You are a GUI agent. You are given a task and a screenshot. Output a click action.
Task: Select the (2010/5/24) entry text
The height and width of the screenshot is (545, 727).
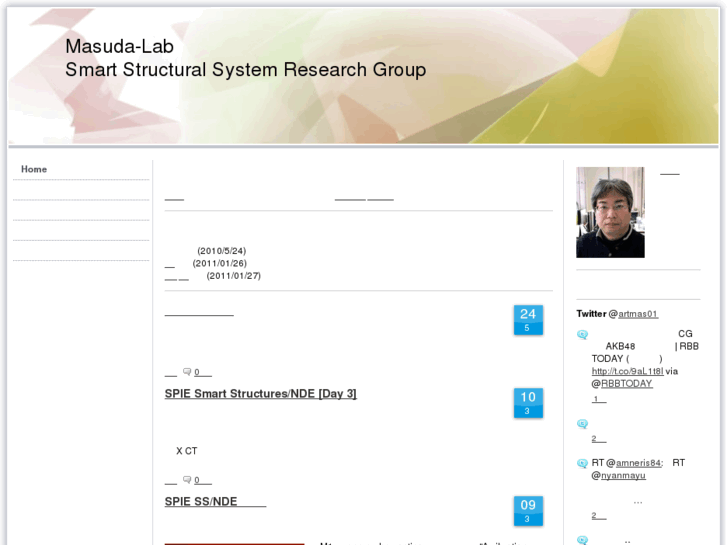tap(222, 251)
